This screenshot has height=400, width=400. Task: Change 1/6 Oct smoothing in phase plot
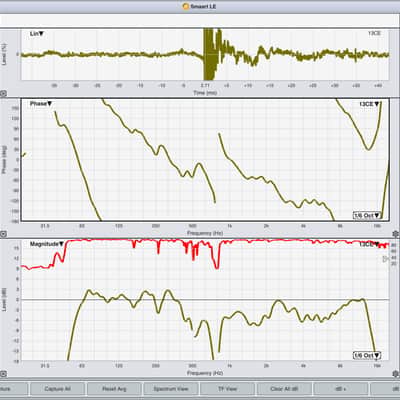(367, 215)
